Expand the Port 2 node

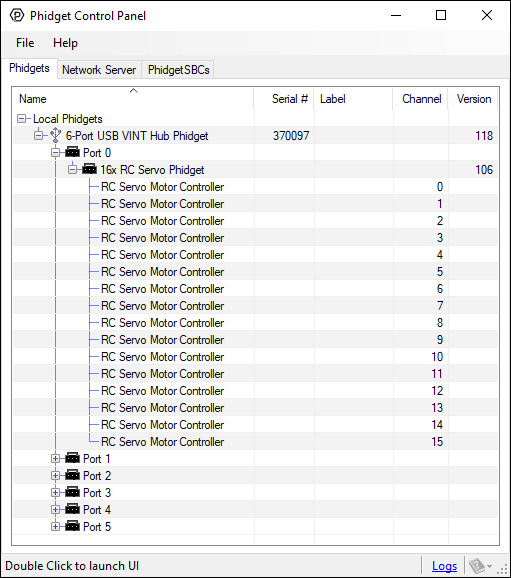(x=55, y=476)
